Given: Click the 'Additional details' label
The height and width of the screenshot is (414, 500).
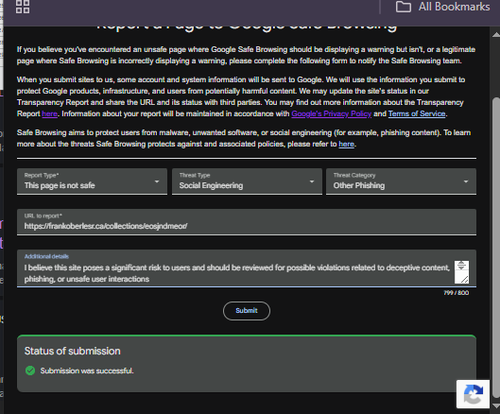Looking at the screenshot, I should pos(46,256).
